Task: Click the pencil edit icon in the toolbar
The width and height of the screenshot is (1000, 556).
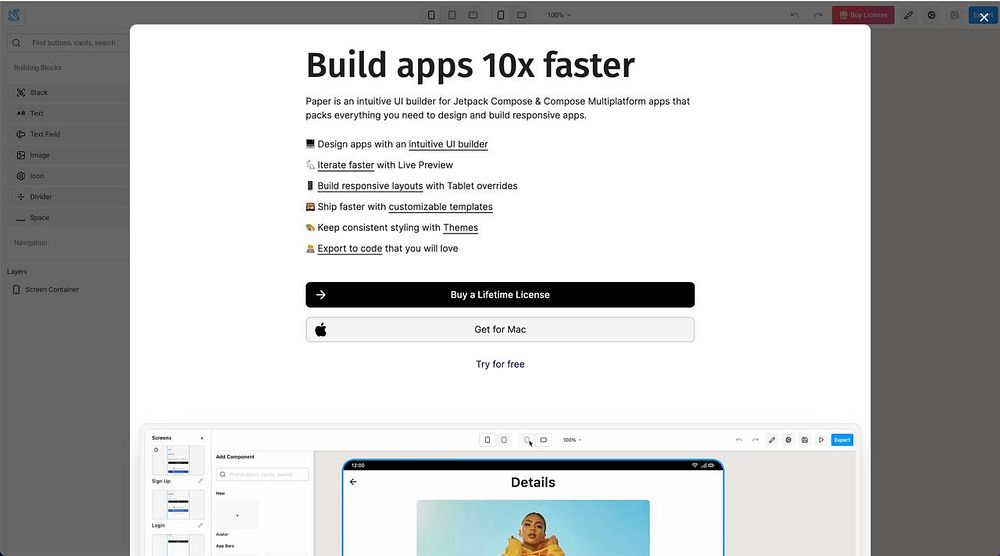Action: tap(908, 15)
